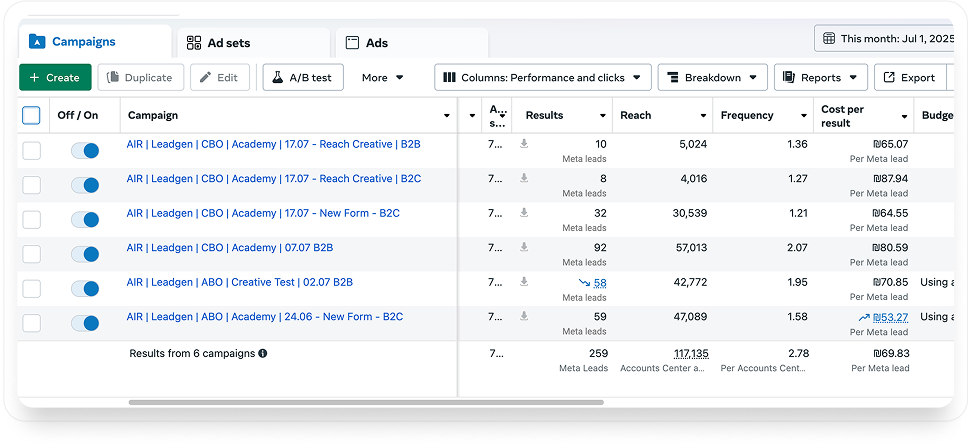The height and width of the screenshot is (448, 972).
Task: Click download icon in first campaign row
Action: [524, 144]
